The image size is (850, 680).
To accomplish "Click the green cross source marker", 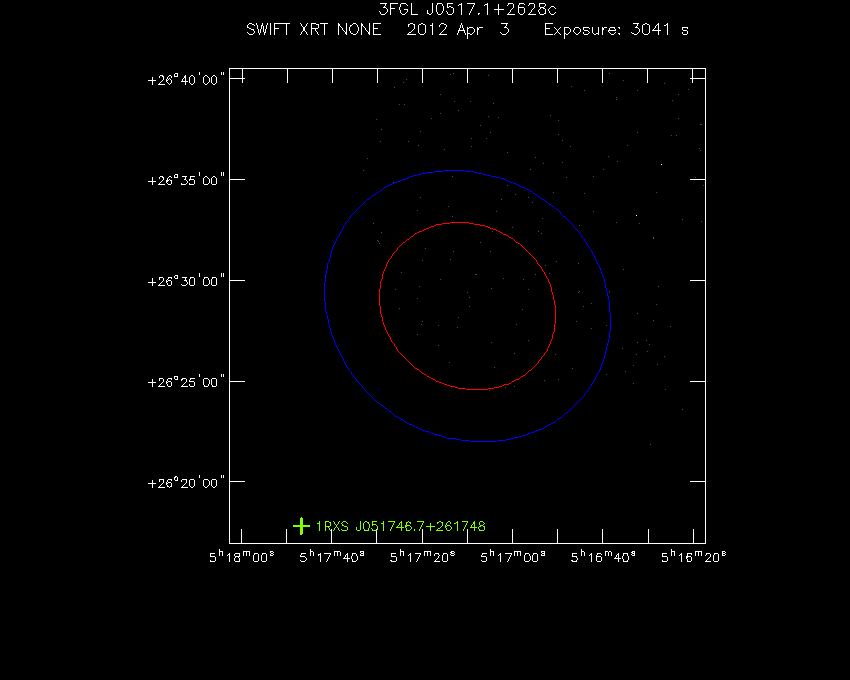I will click(301, 526).
